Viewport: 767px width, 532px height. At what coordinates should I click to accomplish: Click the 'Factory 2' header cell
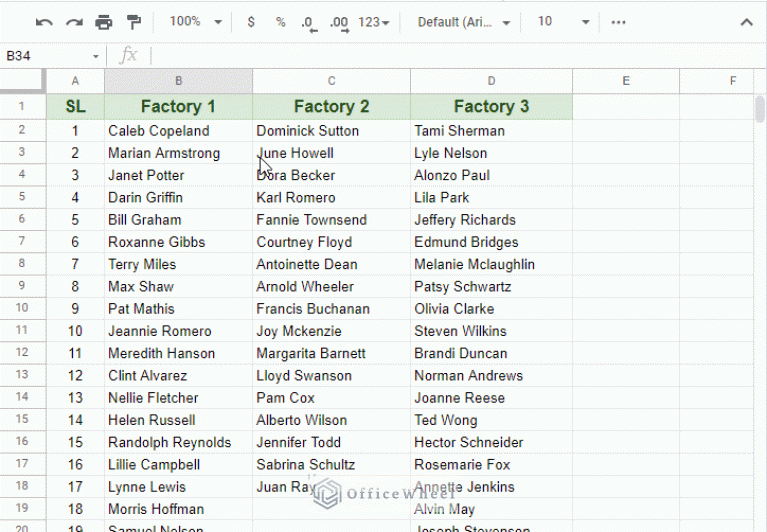(332, 107)
